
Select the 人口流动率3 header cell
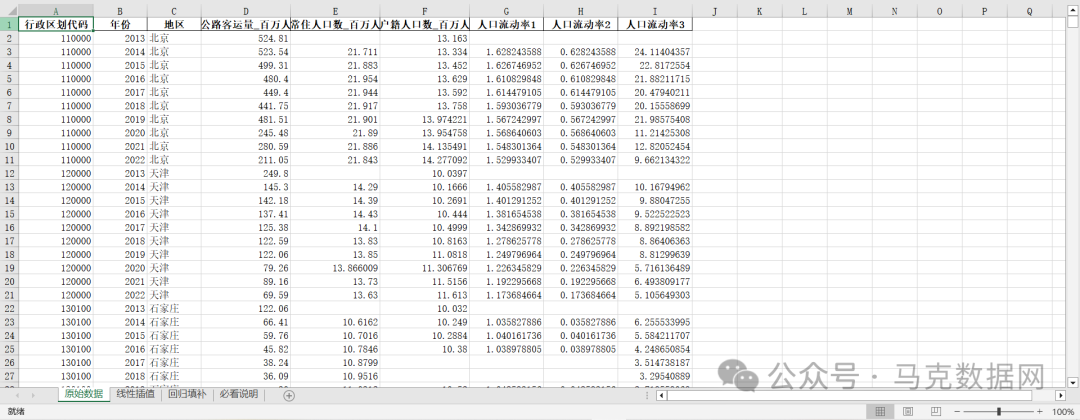(x=655, y=24)
